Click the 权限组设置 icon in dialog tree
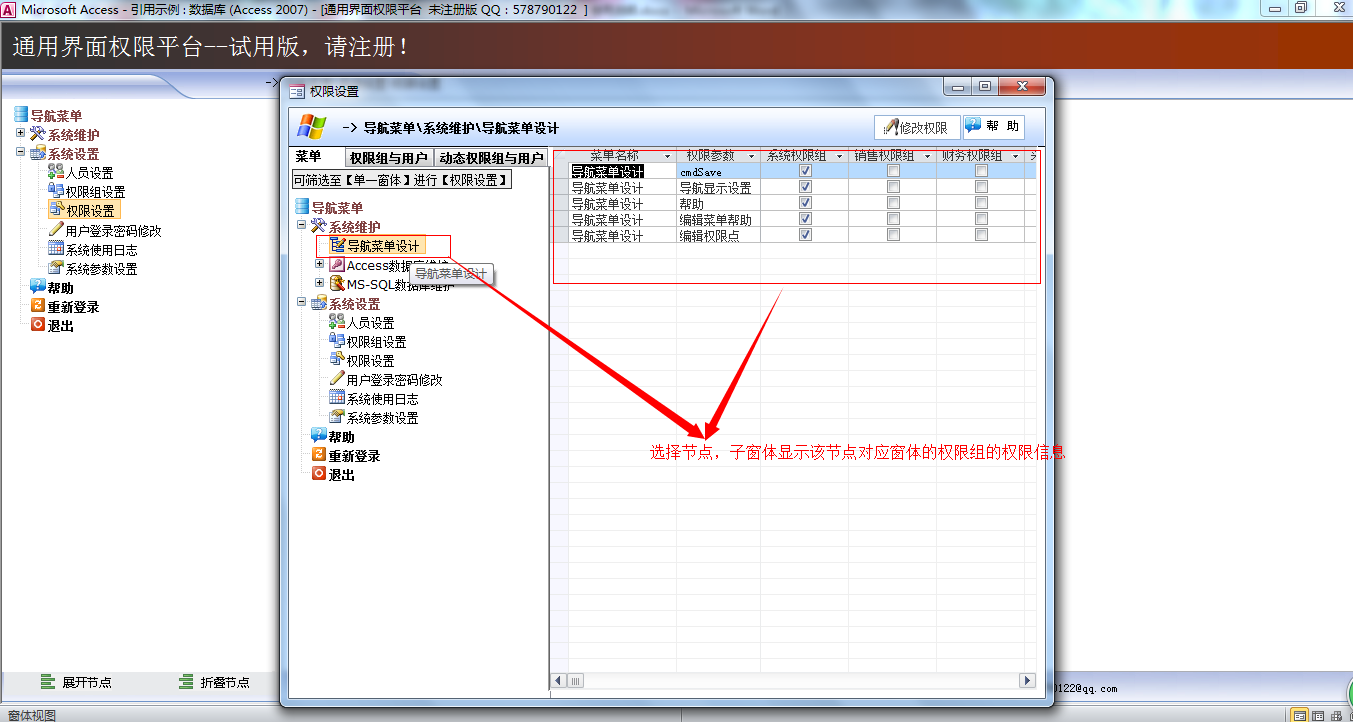 pos(337,341)
